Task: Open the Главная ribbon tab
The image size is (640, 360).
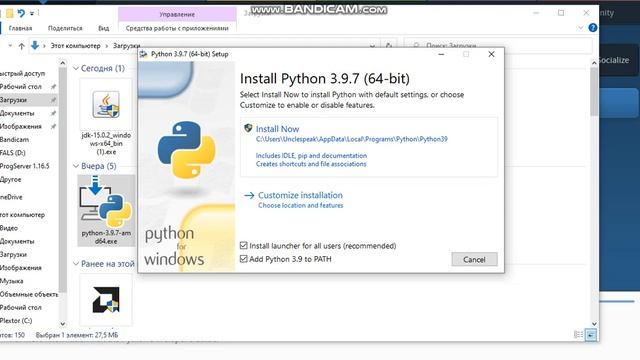Action: [20, 28]
